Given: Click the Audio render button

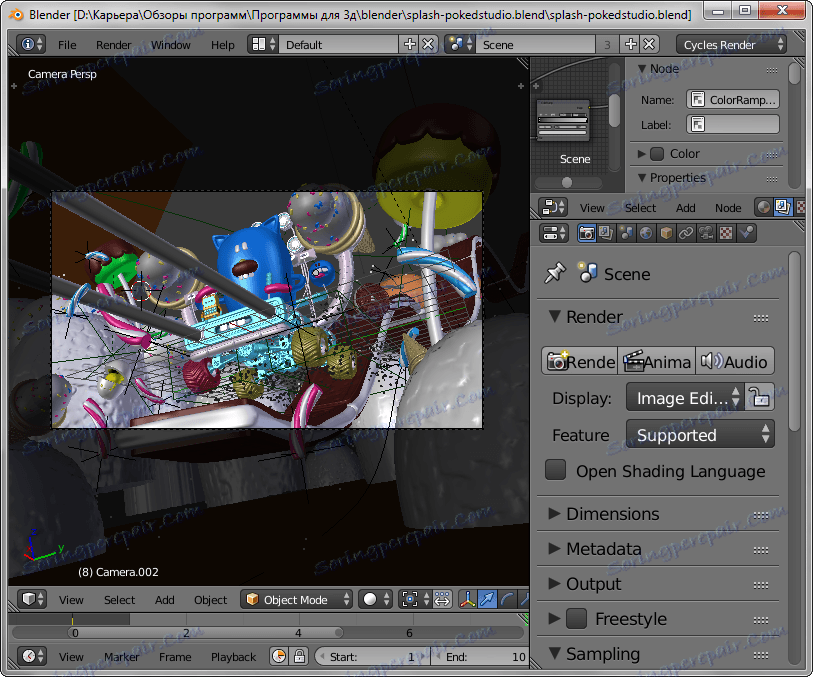Looking at the screenshot, I should click(x=735, y=362).
